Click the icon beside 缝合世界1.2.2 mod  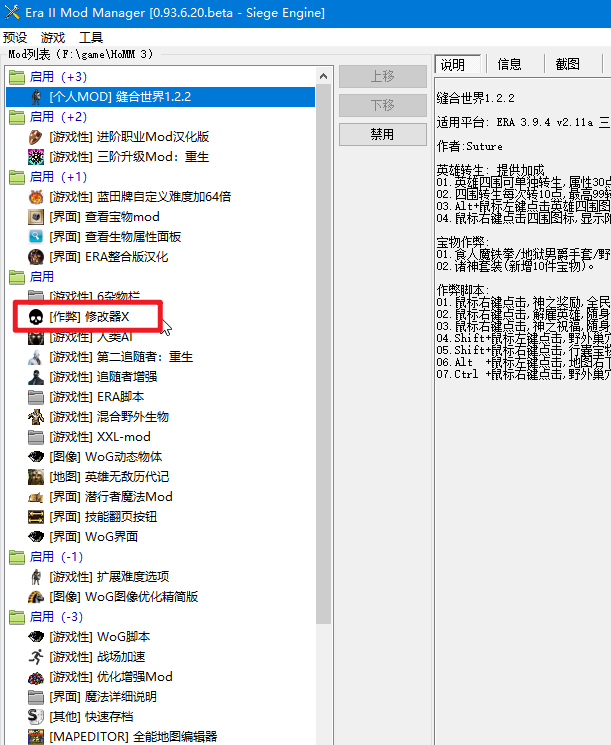(x=36, y=97)
